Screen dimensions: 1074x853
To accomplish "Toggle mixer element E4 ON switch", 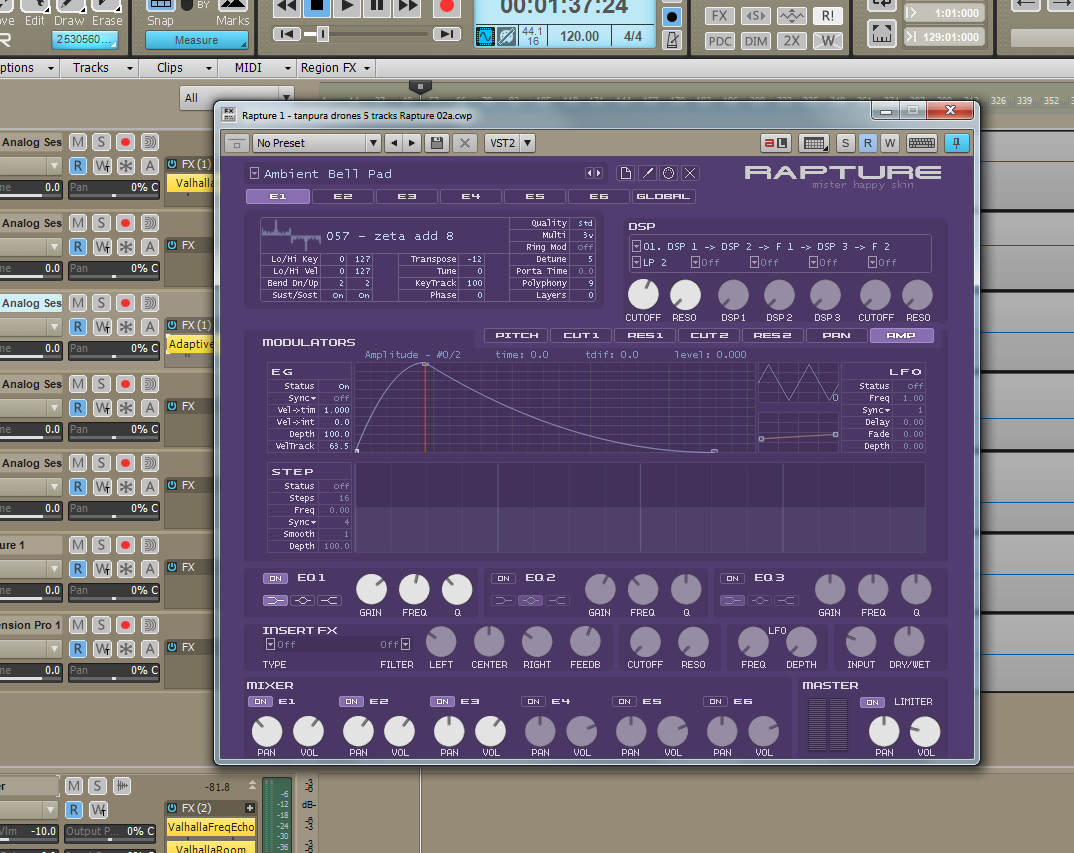I will [x=533, y=702].
